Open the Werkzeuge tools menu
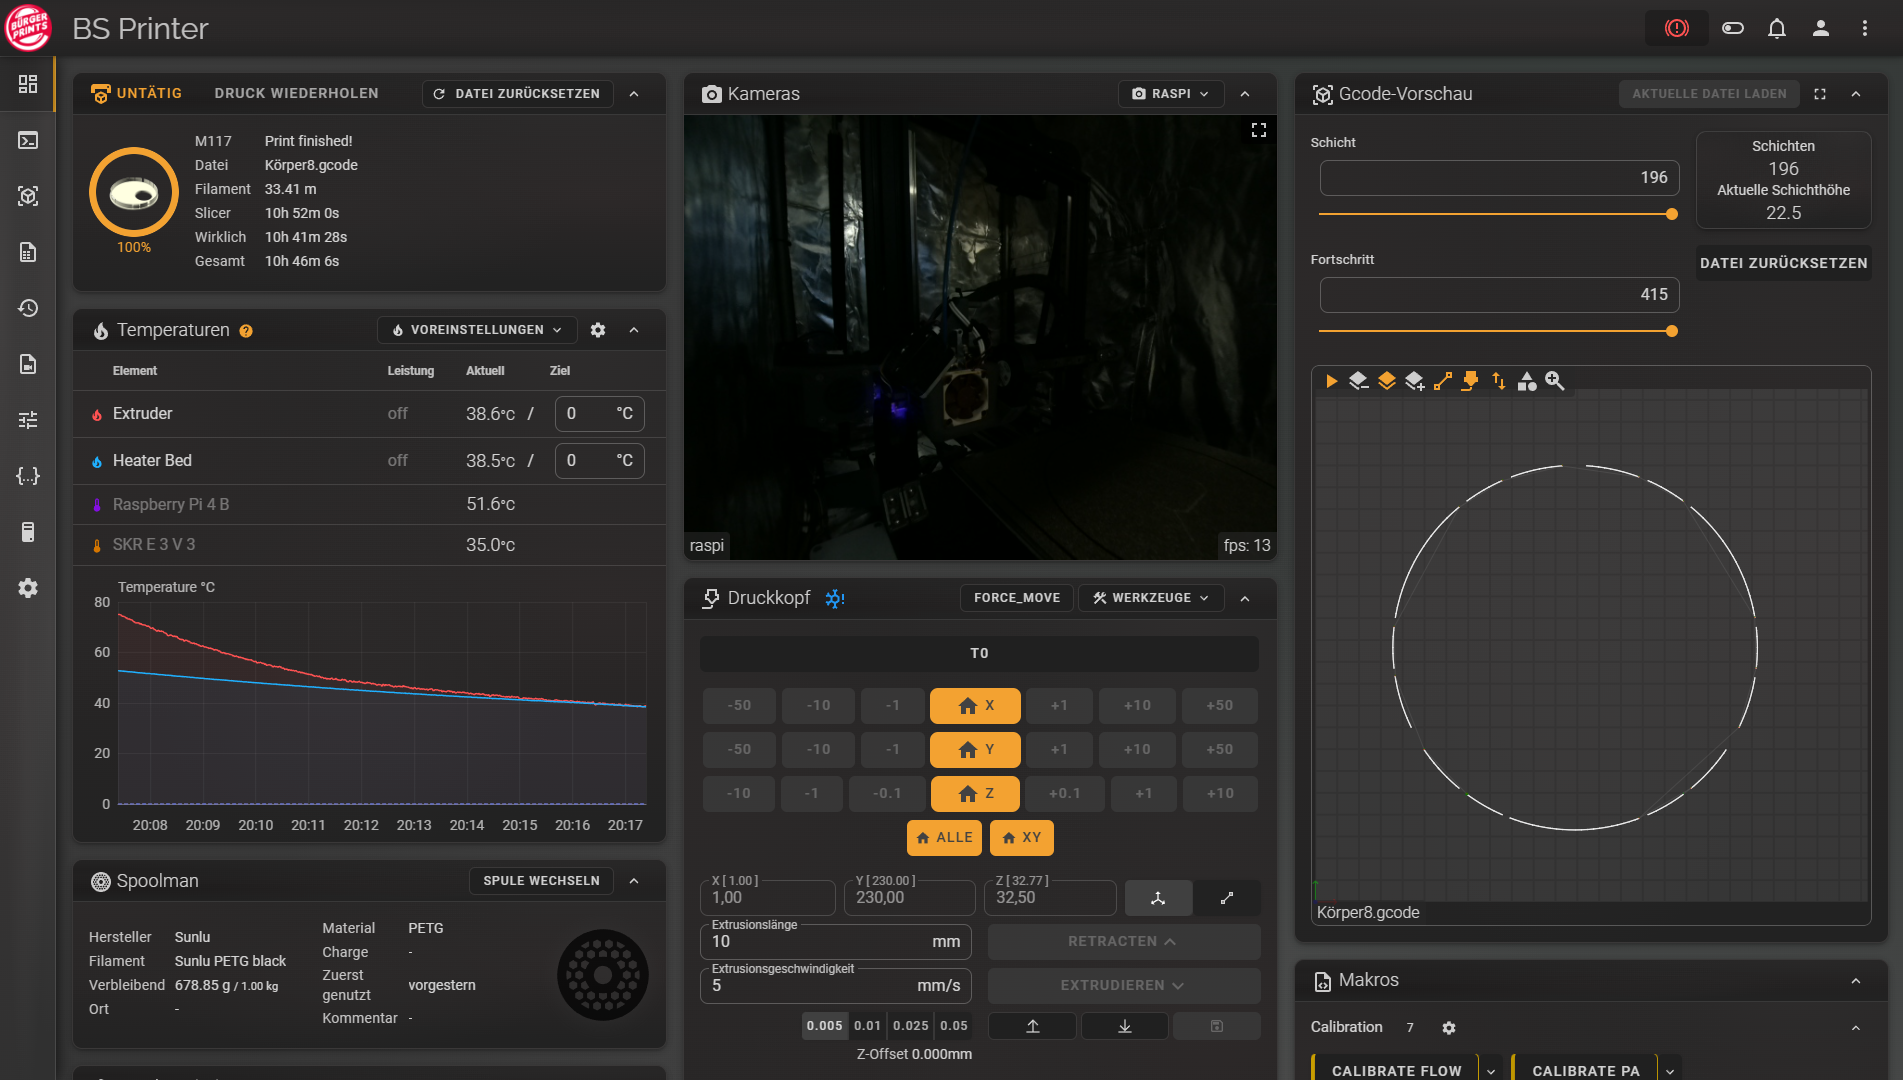 point(1151,598)
